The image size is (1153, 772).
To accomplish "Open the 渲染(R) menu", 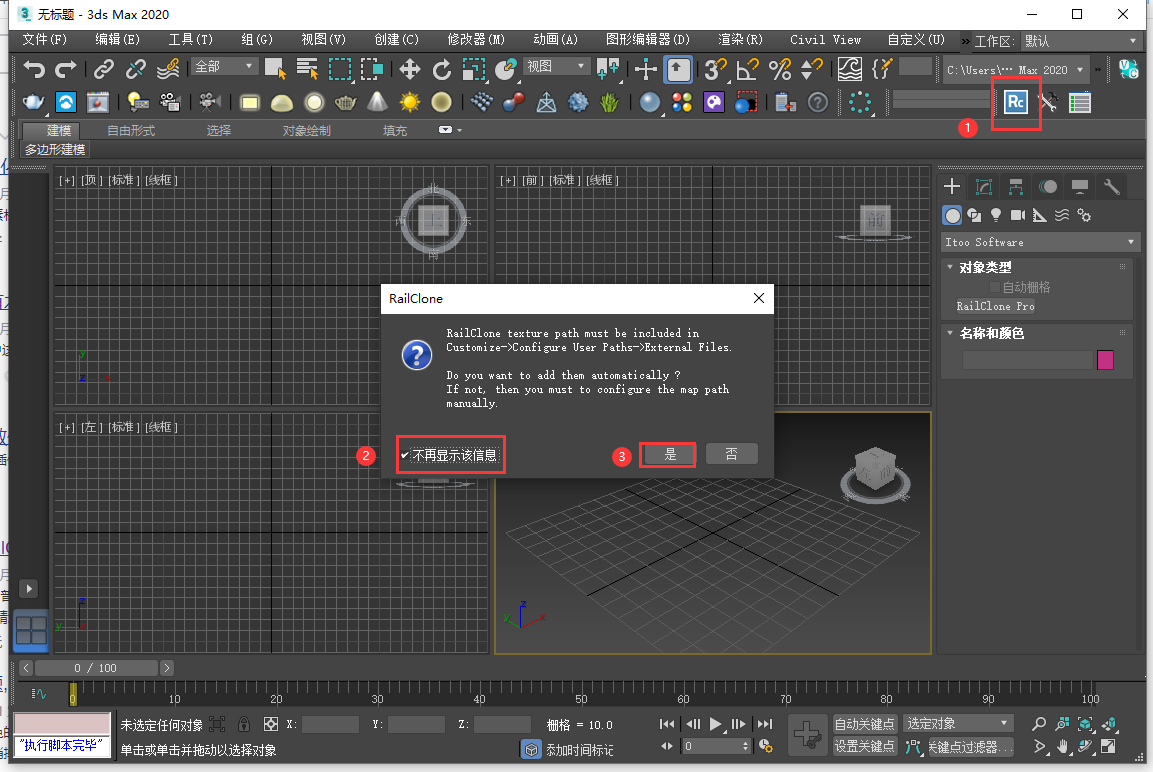I will click(740, 40).
